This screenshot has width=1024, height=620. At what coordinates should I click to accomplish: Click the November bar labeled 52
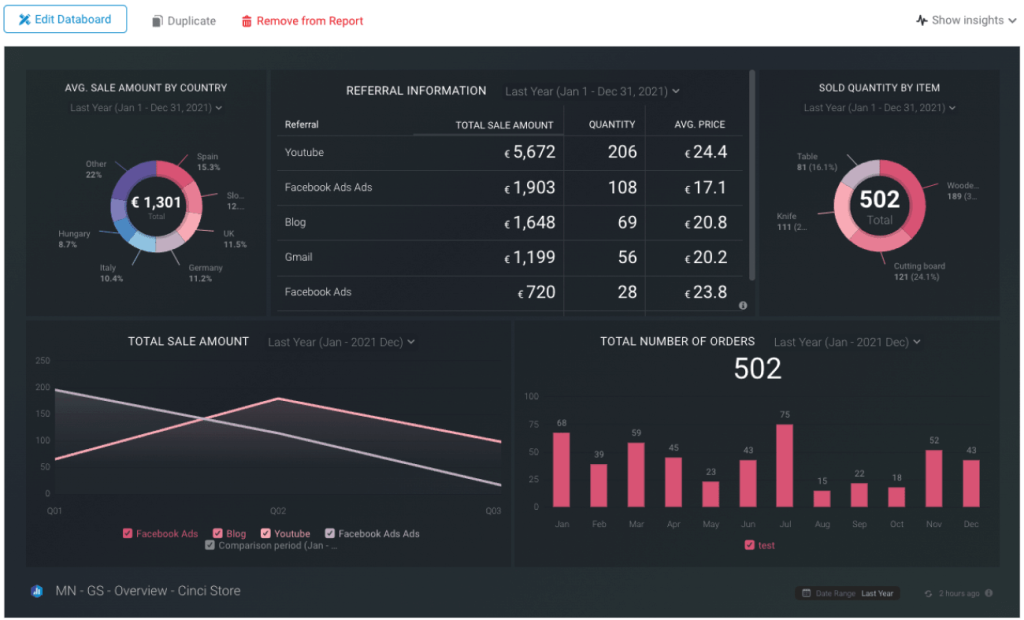point(934,478)
